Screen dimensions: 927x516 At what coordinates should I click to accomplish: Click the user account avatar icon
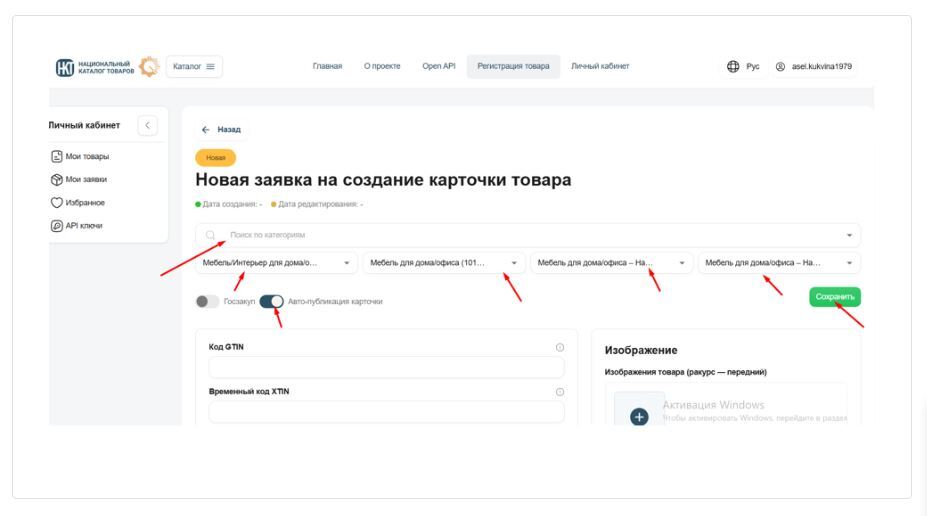(x=780, y=66)
